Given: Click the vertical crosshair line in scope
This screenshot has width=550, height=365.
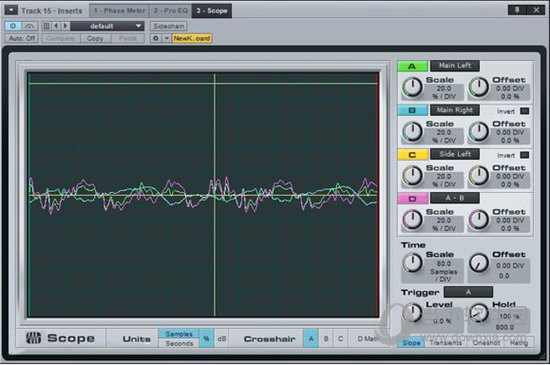Looking at the screenshot, I should click(215, 195).
